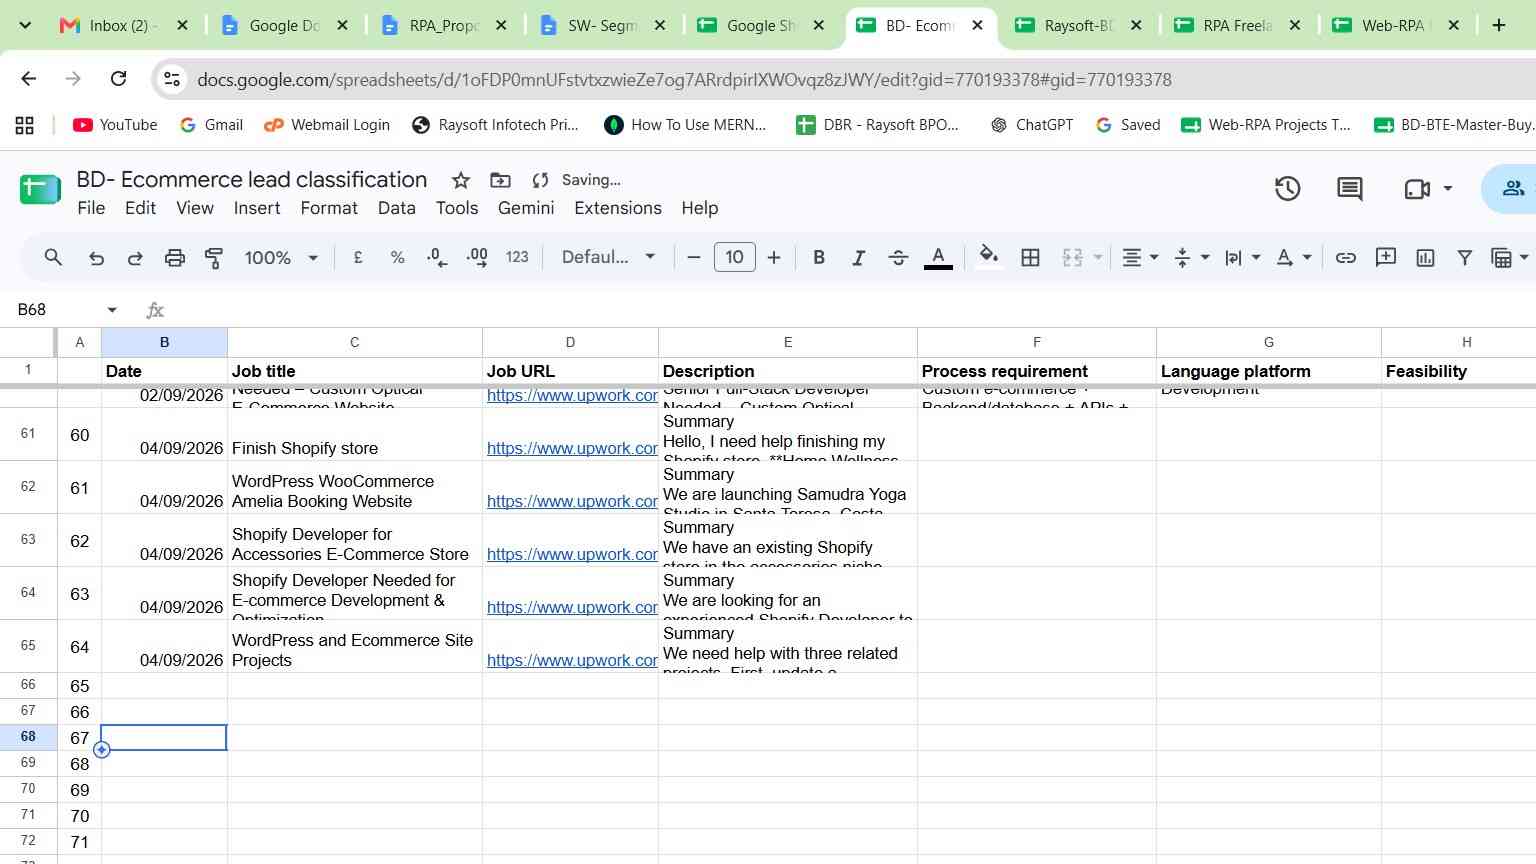Click the font size input field

(x=734, y=258)
